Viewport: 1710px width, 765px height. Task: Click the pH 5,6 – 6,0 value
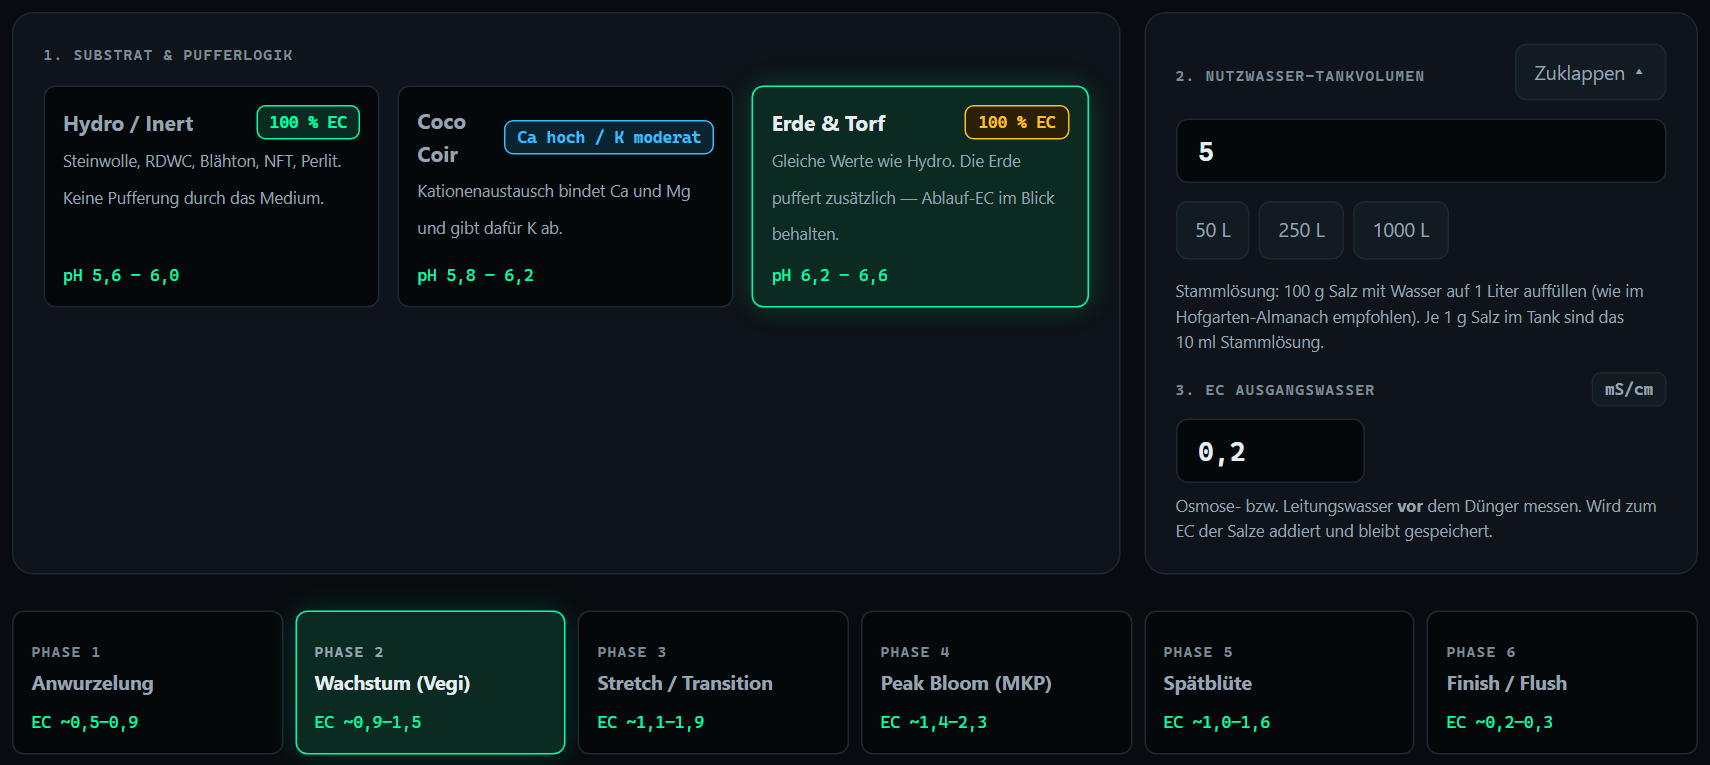121,275
